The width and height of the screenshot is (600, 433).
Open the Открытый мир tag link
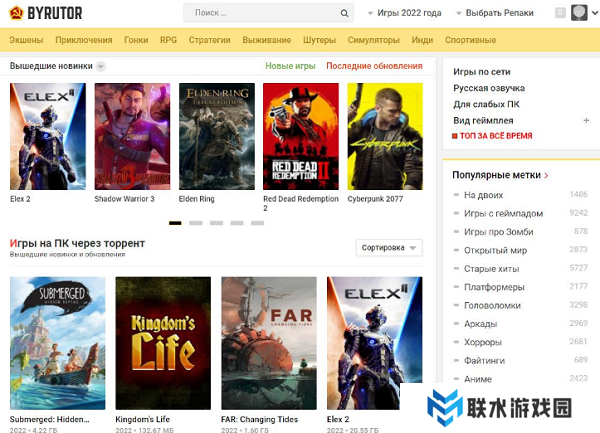(x=495, y=249)
